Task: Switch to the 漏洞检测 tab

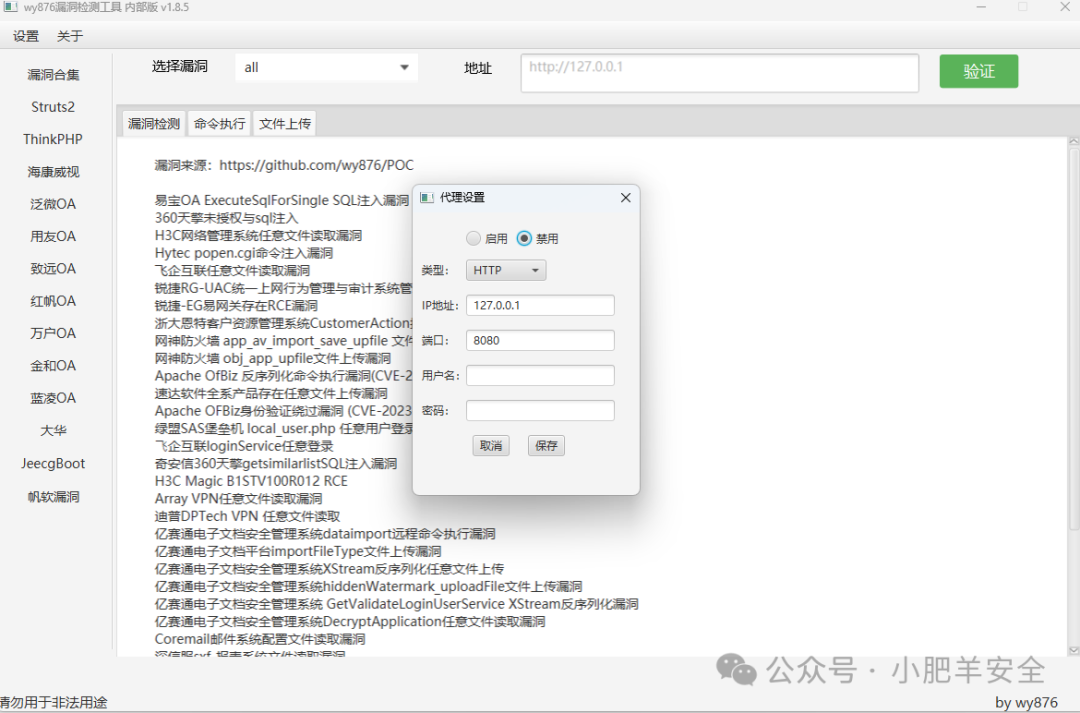Action: 154,124
